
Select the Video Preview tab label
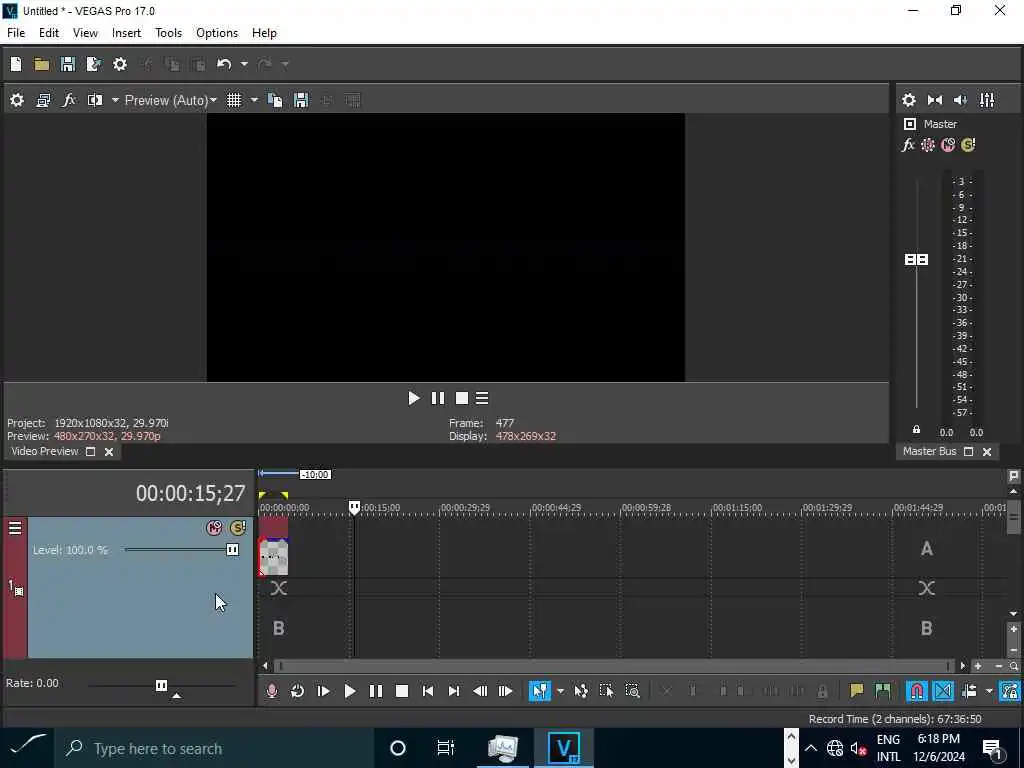(44, 451)
